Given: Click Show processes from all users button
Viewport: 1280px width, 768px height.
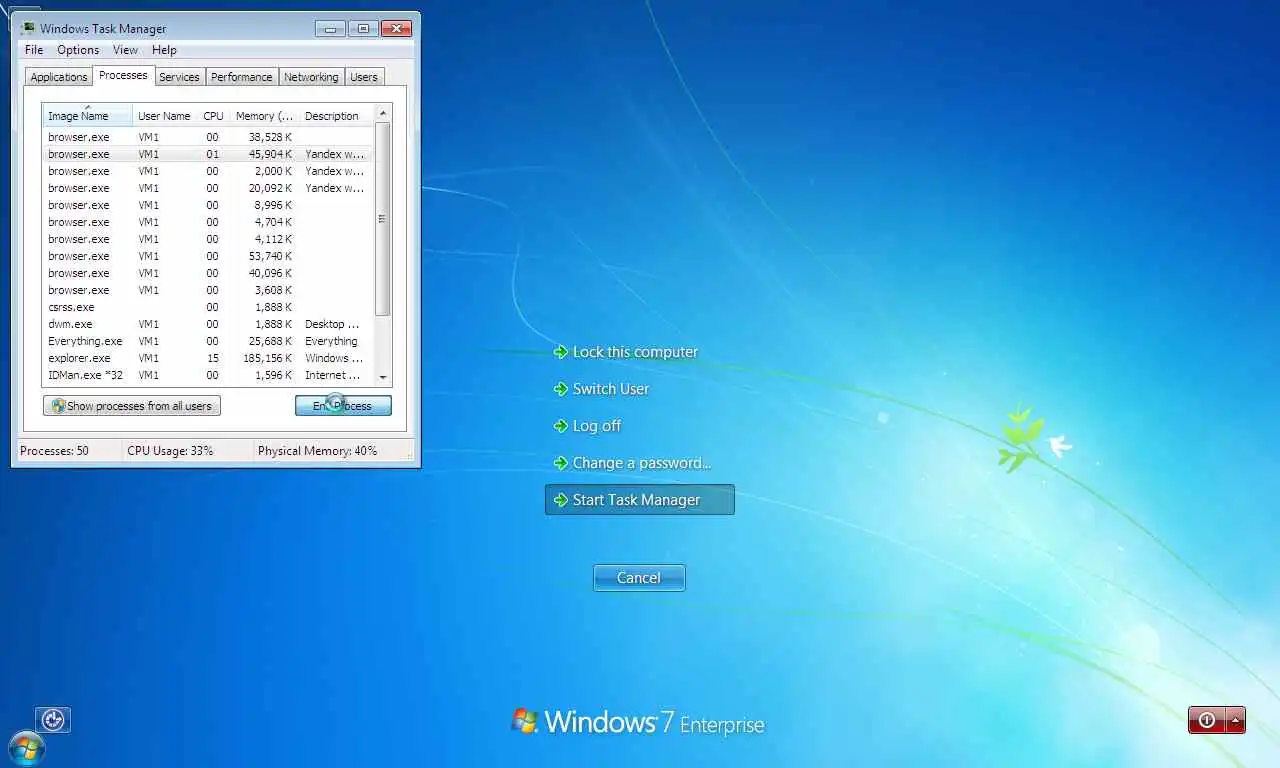Looking at the screenshot, I should 132,406.
